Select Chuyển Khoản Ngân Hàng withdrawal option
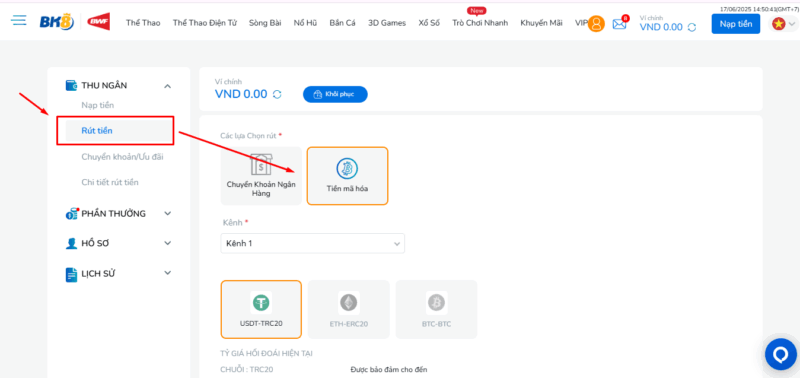This screenshot has width=800, height=378. click(261, 176)
